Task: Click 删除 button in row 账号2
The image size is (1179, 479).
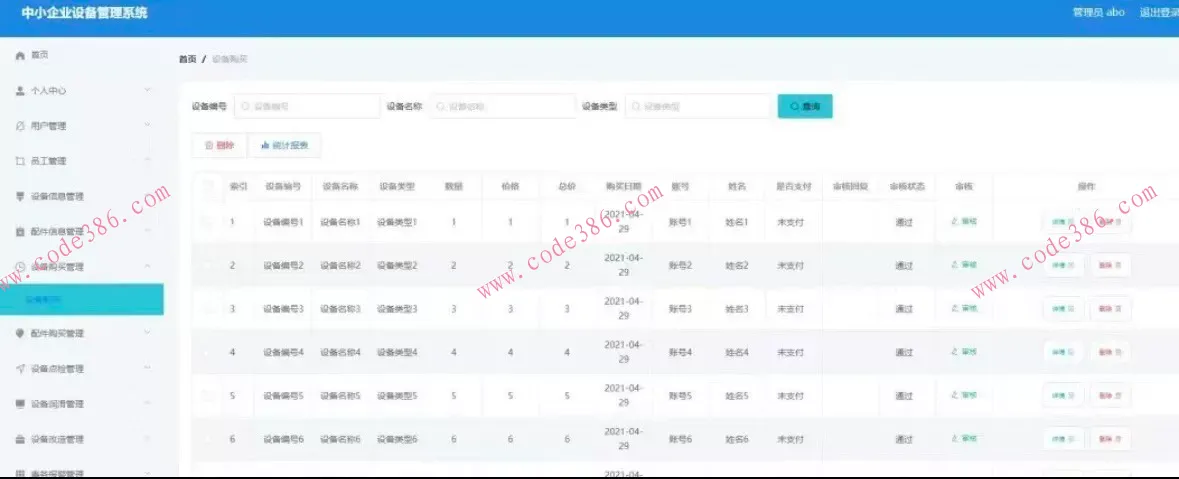Action: click(x=1111, y=265)
